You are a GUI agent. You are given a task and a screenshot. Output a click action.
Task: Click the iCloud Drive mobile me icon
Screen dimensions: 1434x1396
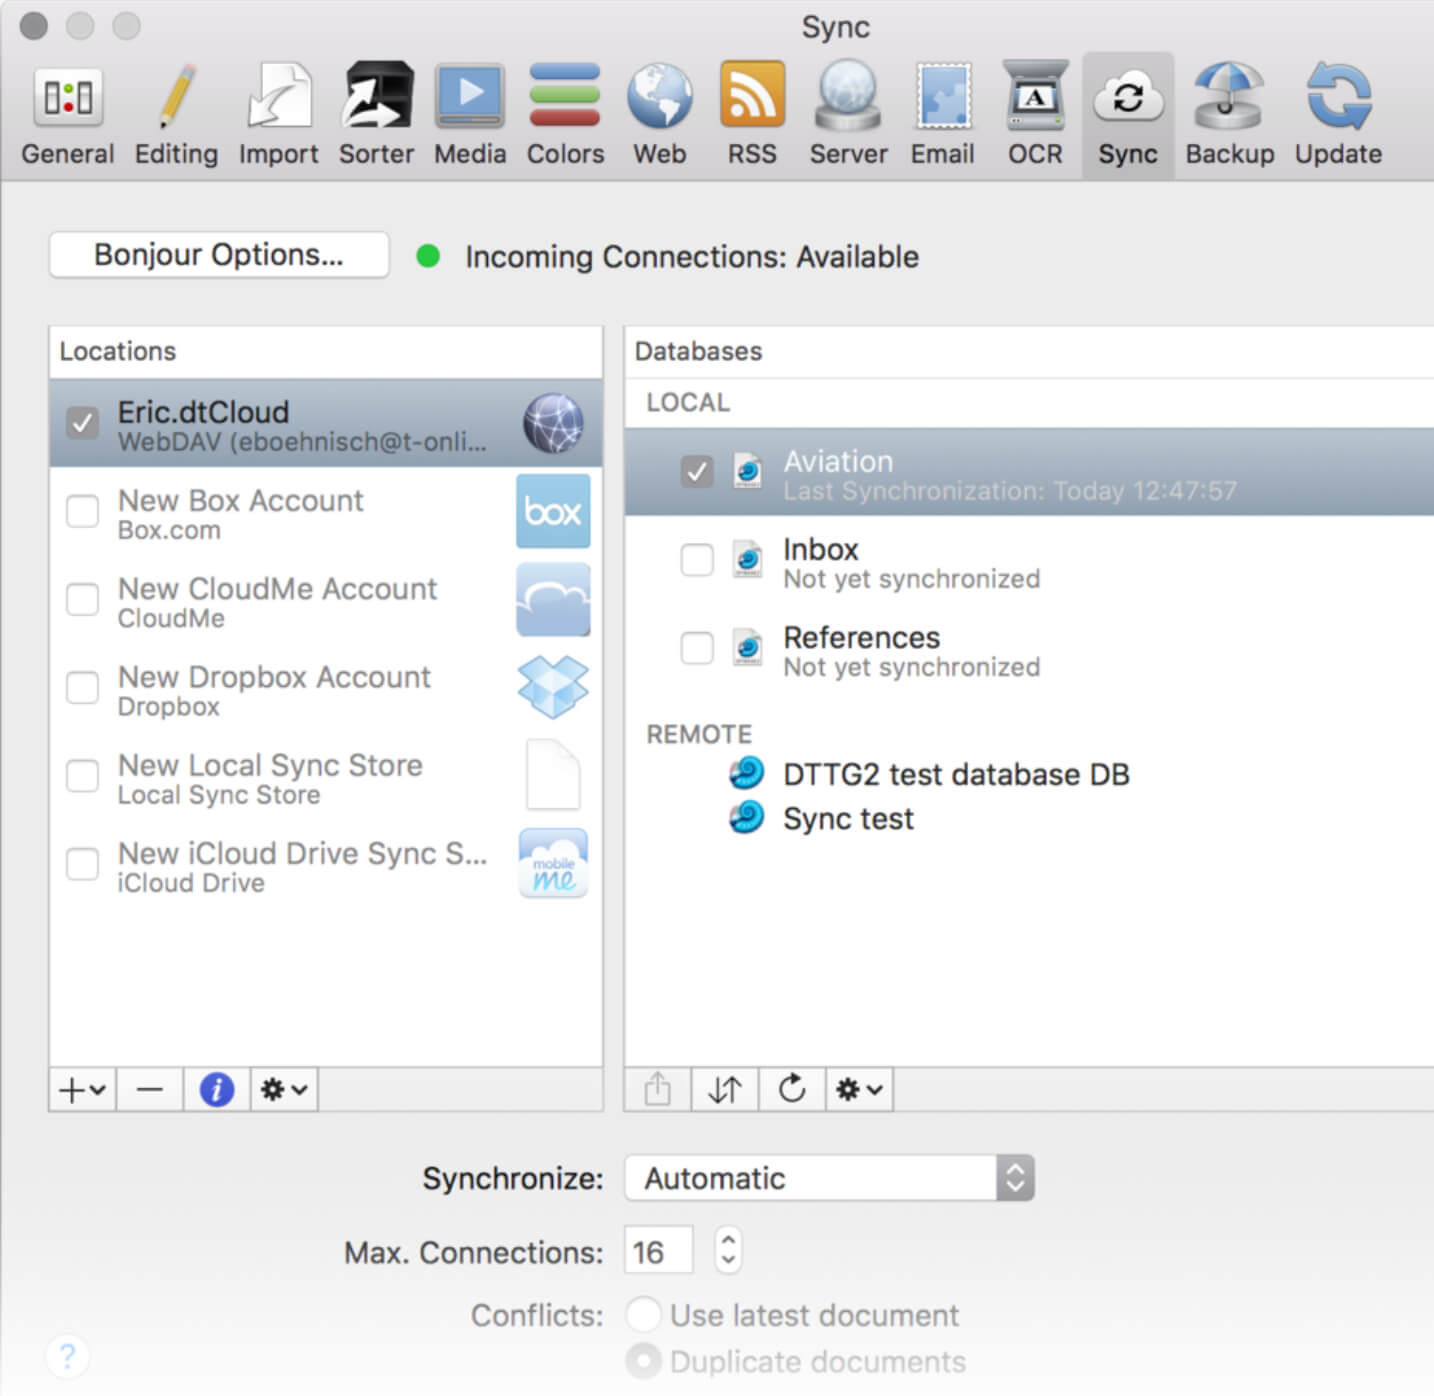point(553,863)
